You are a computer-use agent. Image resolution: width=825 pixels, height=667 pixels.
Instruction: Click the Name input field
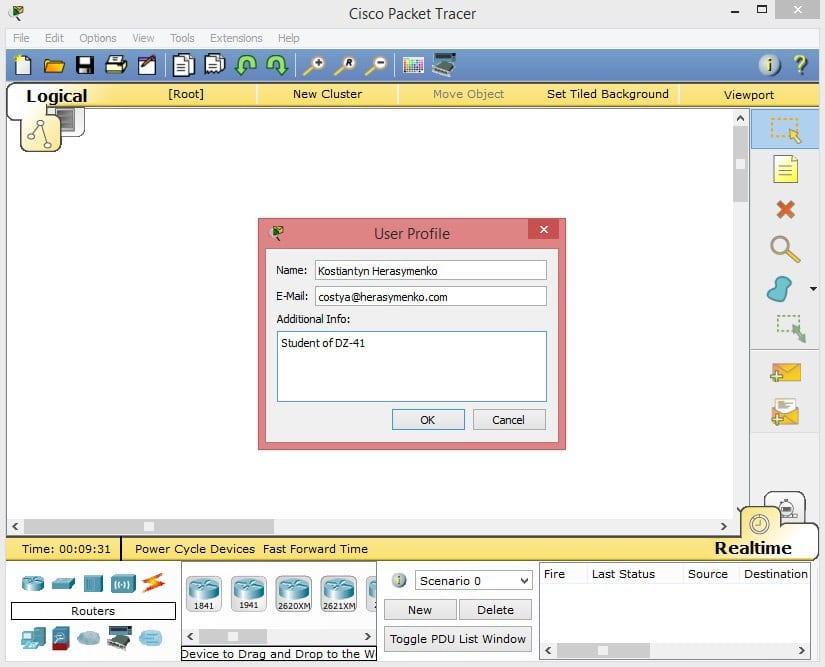431,270
